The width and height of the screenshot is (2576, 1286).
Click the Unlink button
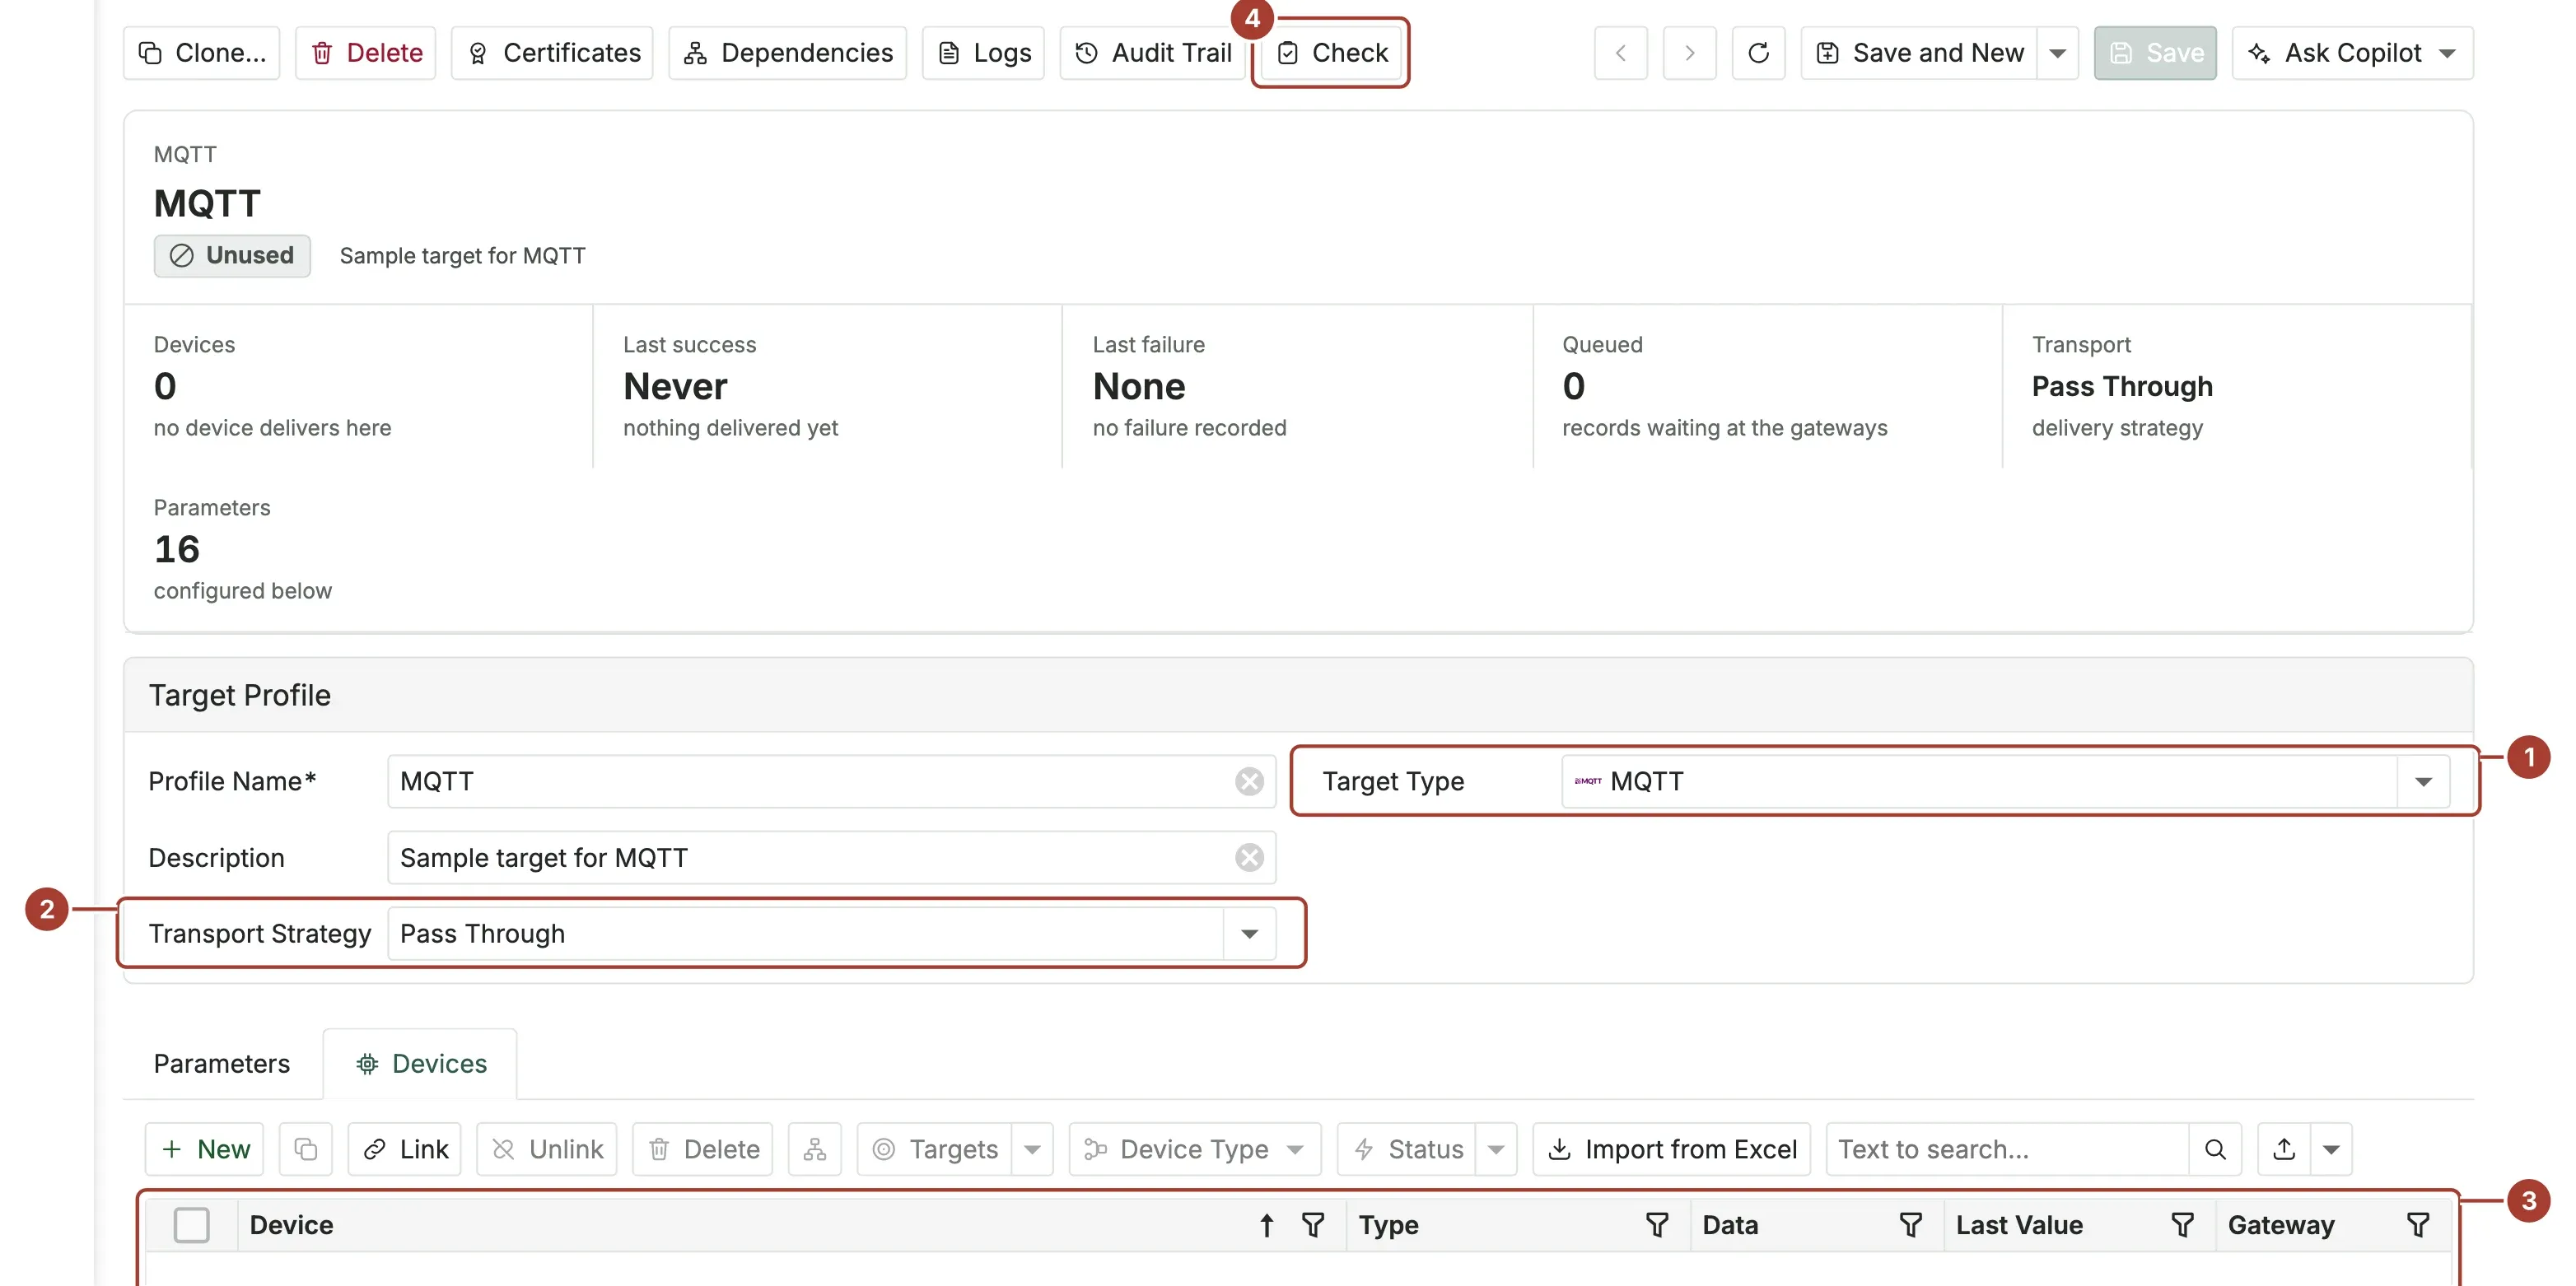[547, 1149]
